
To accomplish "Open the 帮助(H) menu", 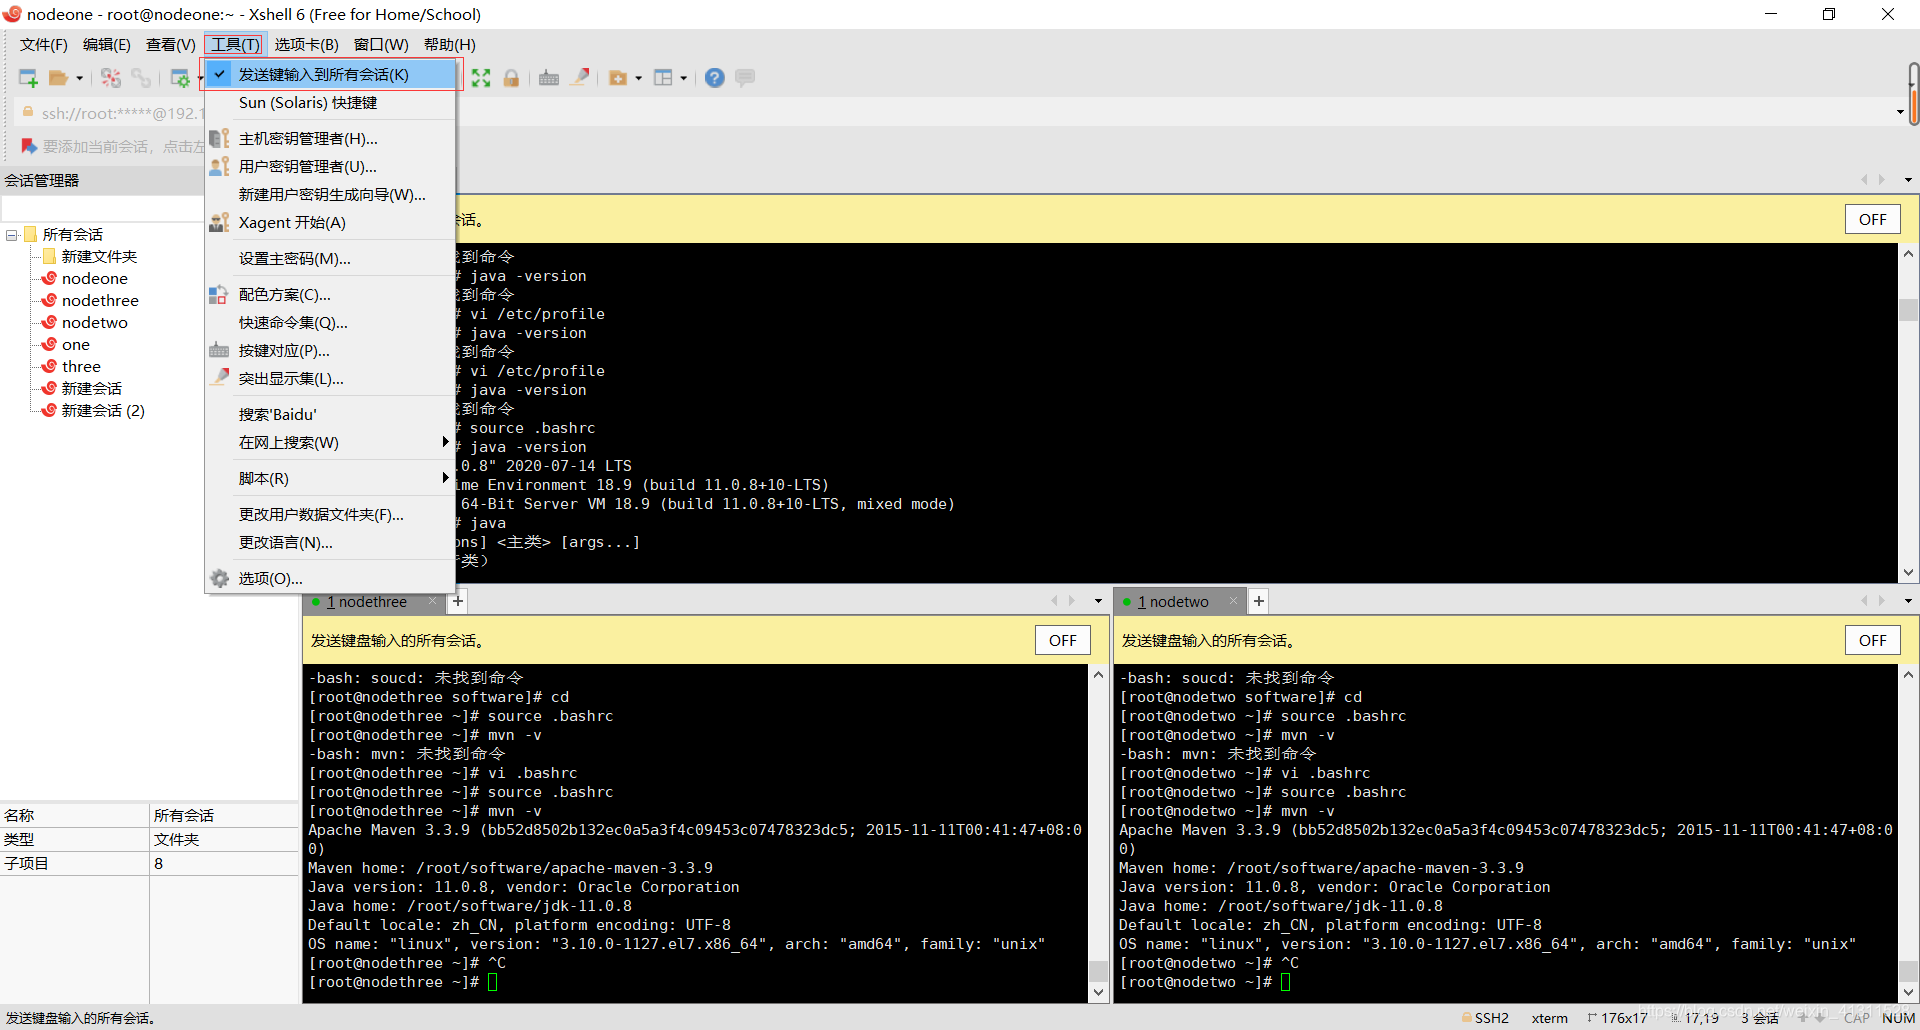I will coord(450,45).
